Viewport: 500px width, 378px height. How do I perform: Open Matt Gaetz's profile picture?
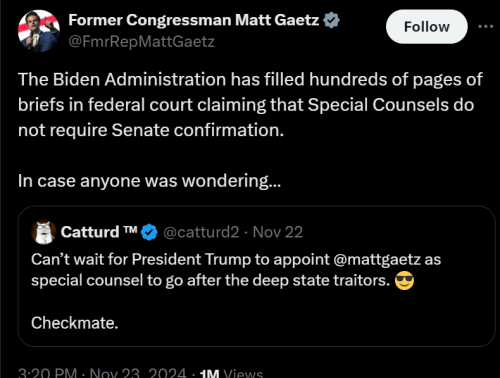[39, 31]
